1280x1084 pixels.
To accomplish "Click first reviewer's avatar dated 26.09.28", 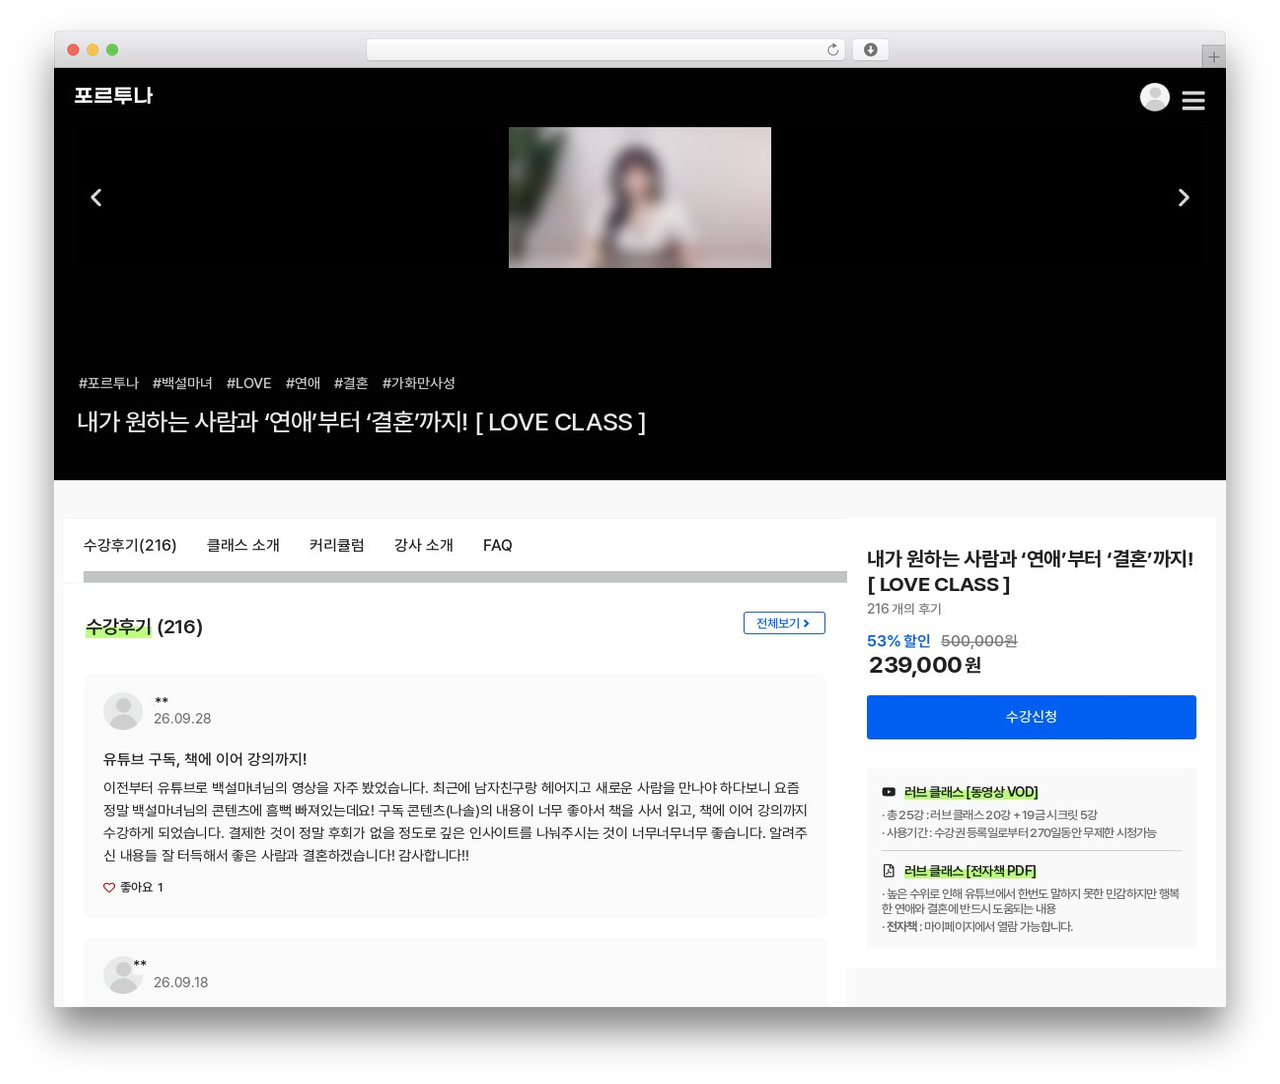I will (123, 711).
